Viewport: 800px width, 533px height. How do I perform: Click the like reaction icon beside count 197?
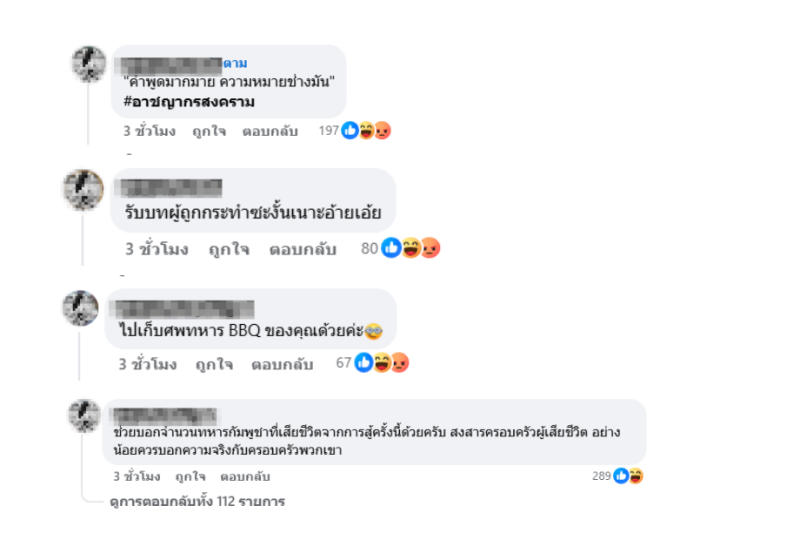click(x=350, y=131)
